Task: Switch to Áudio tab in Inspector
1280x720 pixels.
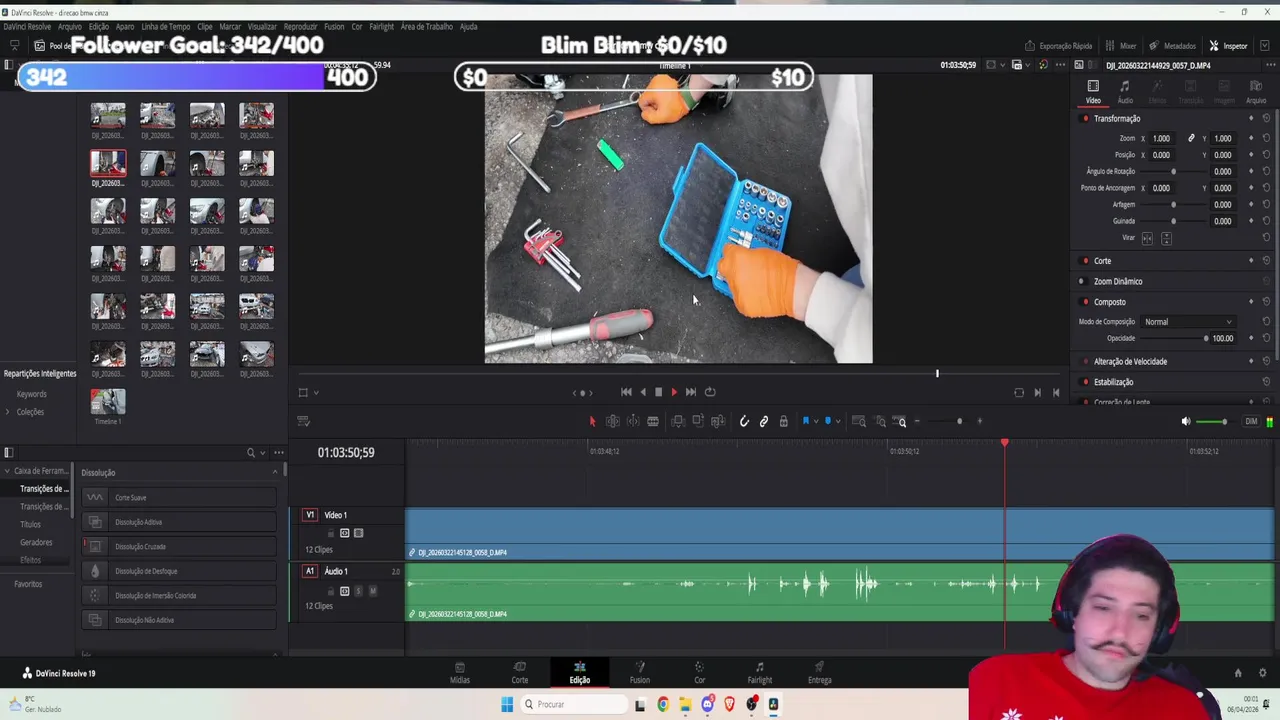Action: [x=1125, y=91]
